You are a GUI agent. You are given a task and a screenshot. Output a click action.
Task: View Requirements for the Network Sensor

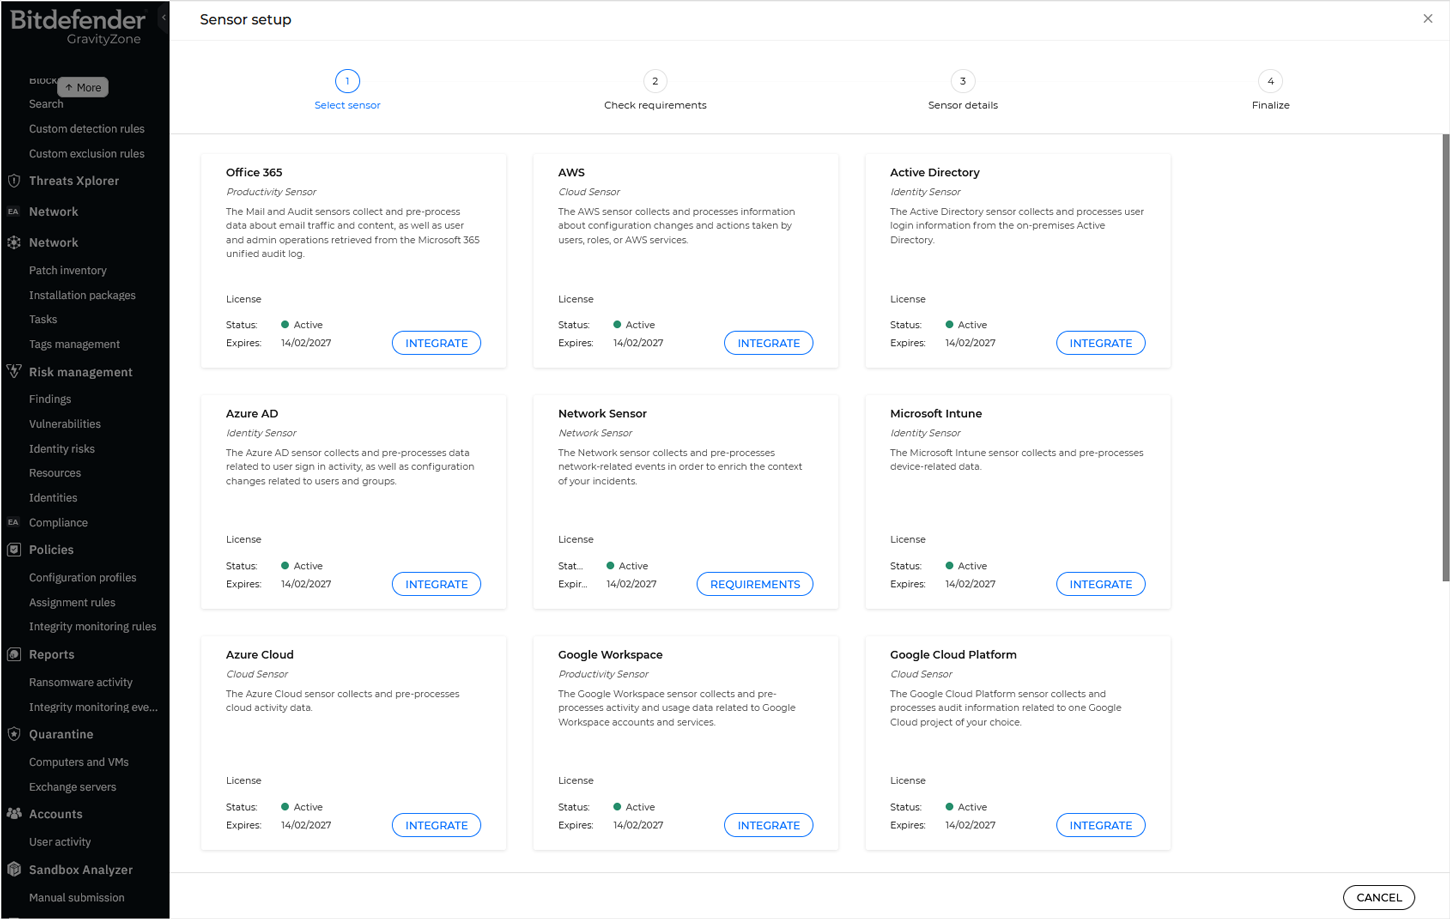(x=754, y=583)
